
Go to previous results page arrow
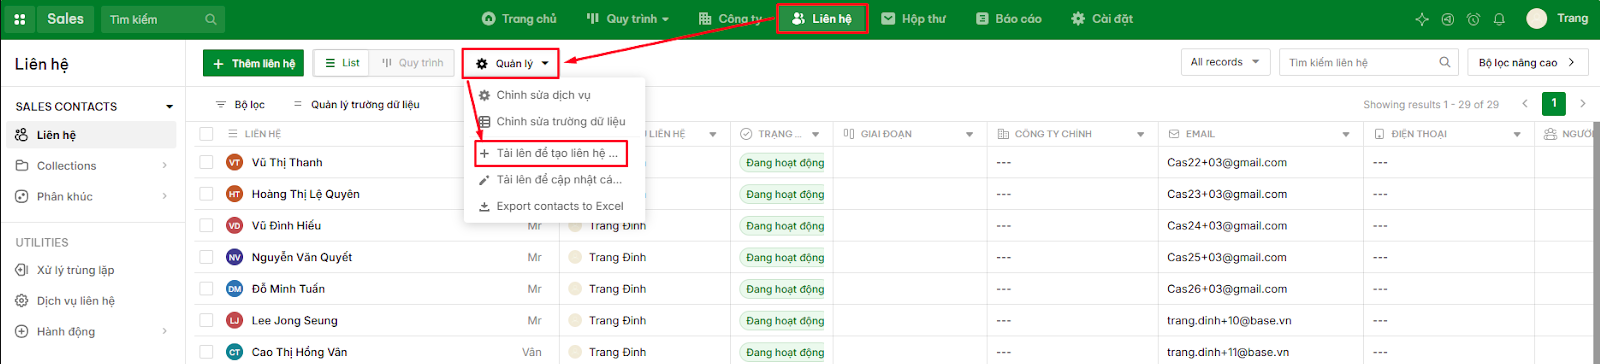pyautogui.click(x=1525, y=103)
